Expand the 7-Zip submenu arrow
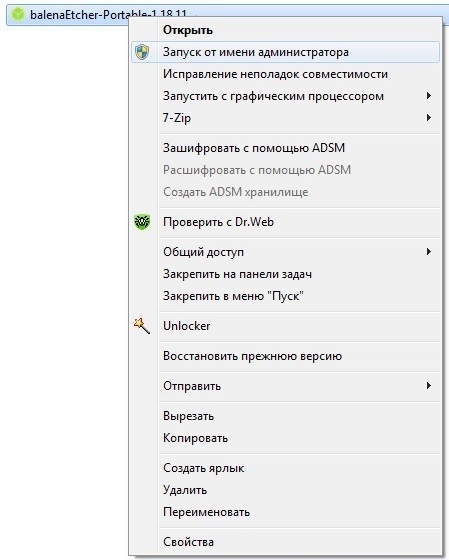Screen dimensions: 449x560 tap(429, 118)
